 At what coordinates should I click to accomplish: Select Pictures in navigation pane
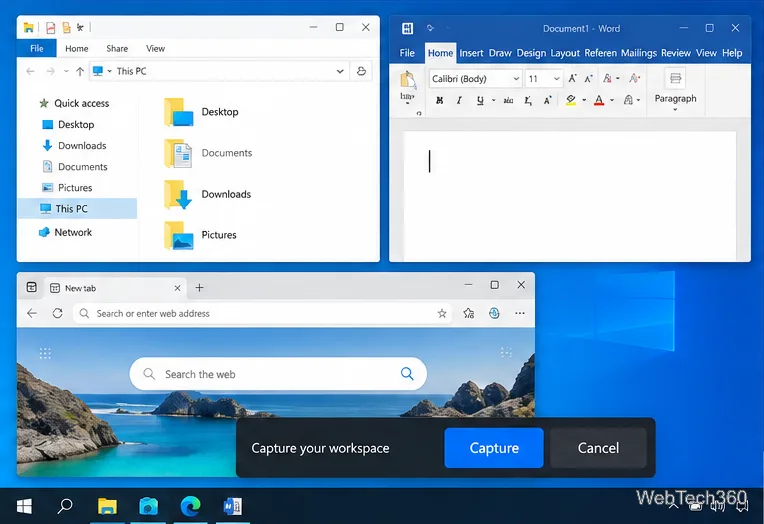[x=67, y=188]
